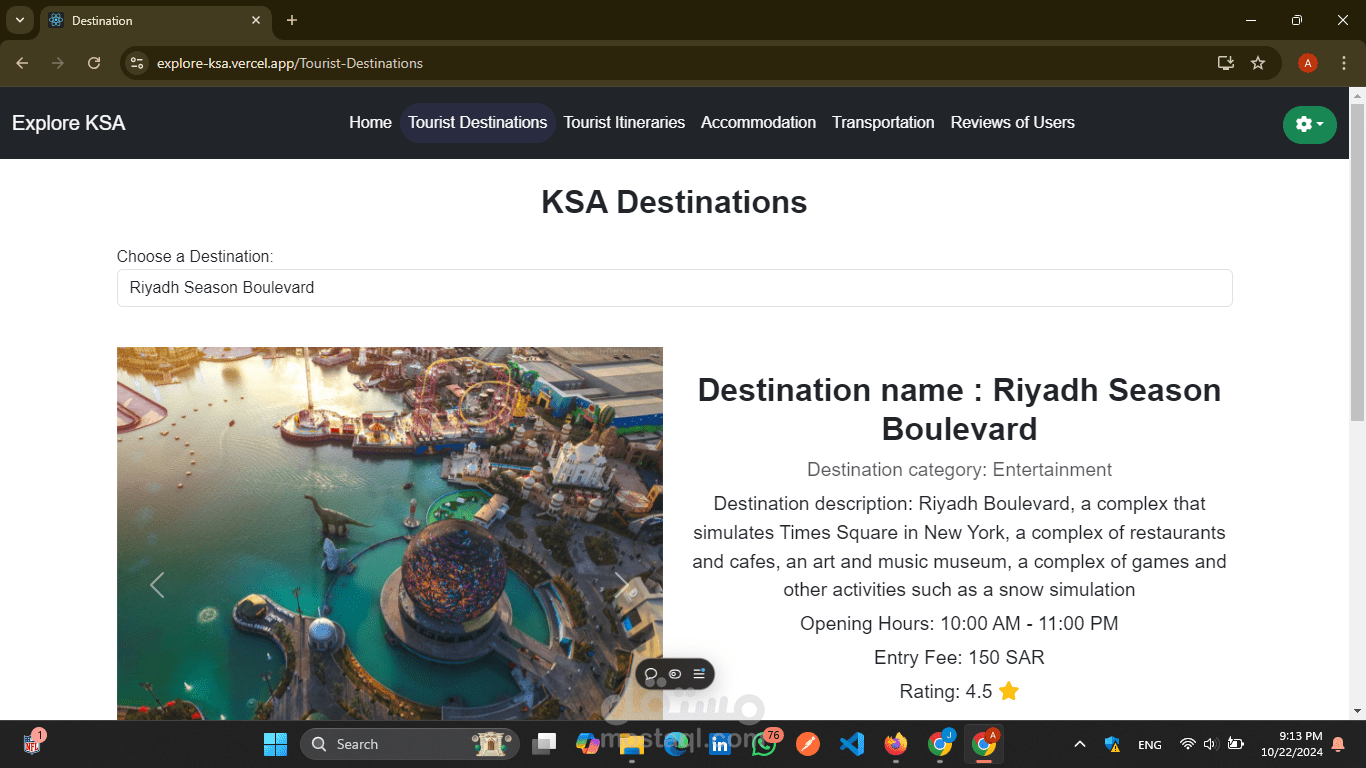The width and height of the screenshot is (1366, 768).
Task: Focus the address bar URL
Action: pos(290,63)
